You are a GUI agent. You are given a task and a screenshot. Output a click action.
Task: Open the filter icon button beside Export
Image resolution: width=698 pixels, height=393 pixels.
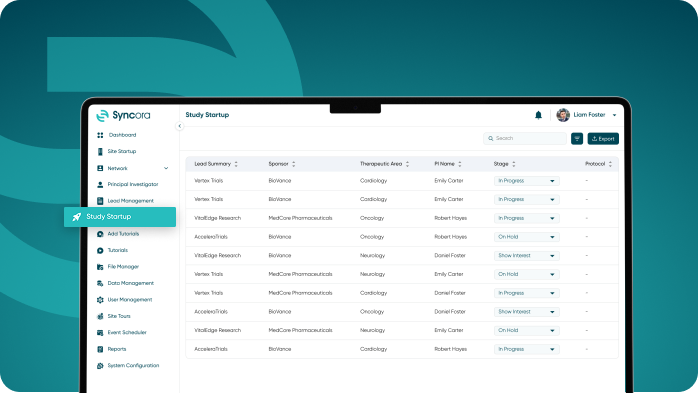coord(577,139)
